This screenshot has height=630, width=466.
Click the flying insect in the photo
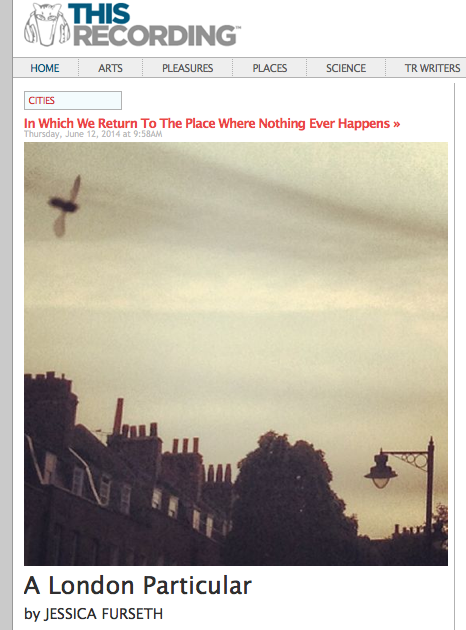(65, 206)
